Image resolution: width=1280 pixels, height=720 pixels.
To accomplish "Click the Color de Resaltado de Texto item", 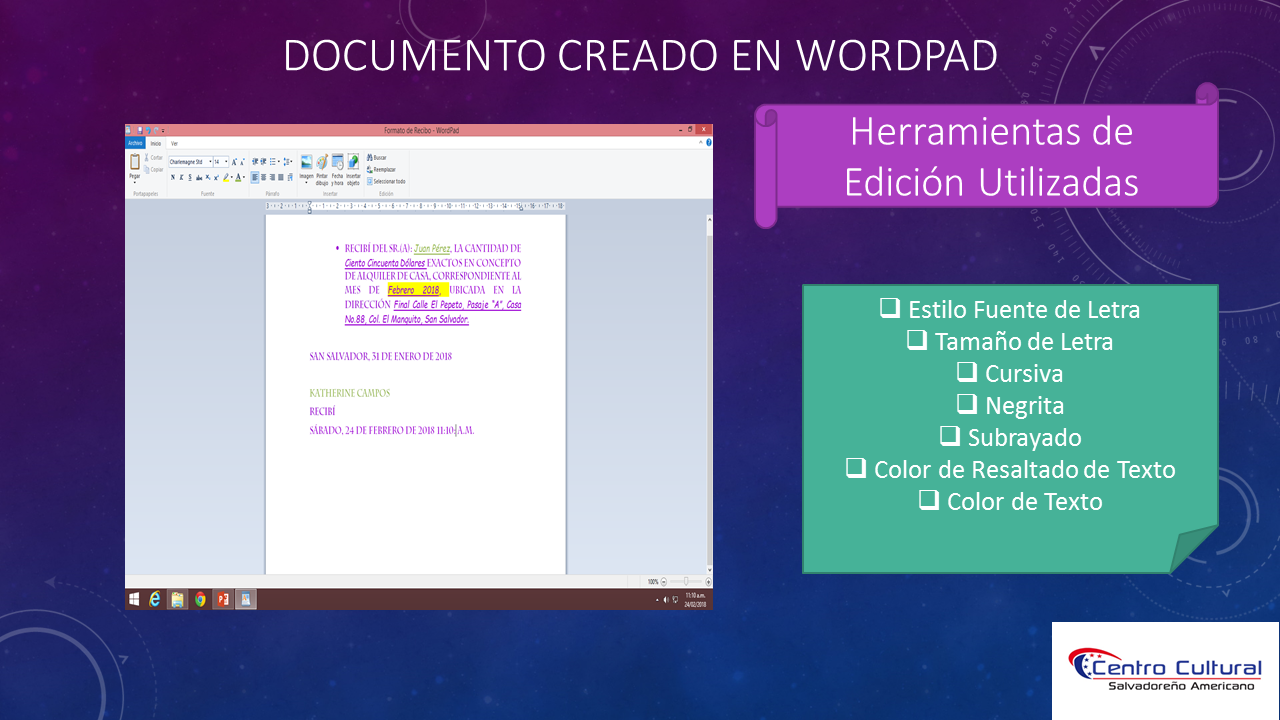I will (1011, 469).
